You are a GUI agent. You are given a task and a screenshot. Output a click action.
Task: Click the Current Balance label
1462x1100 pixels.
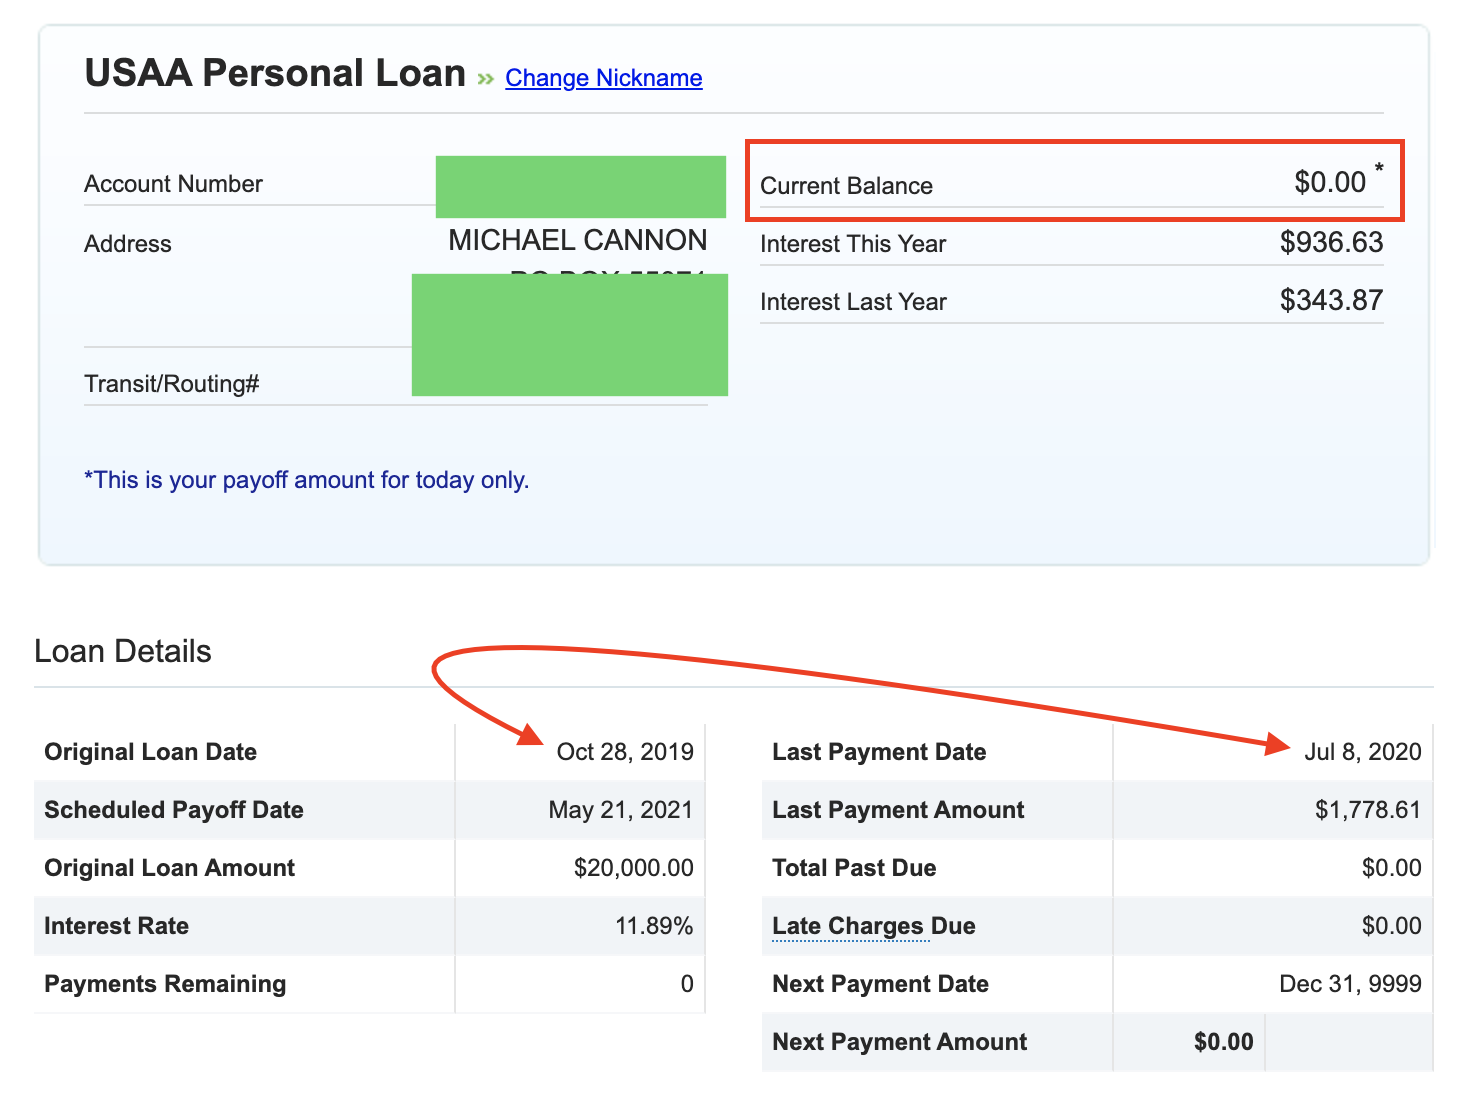tap(846, 186)
